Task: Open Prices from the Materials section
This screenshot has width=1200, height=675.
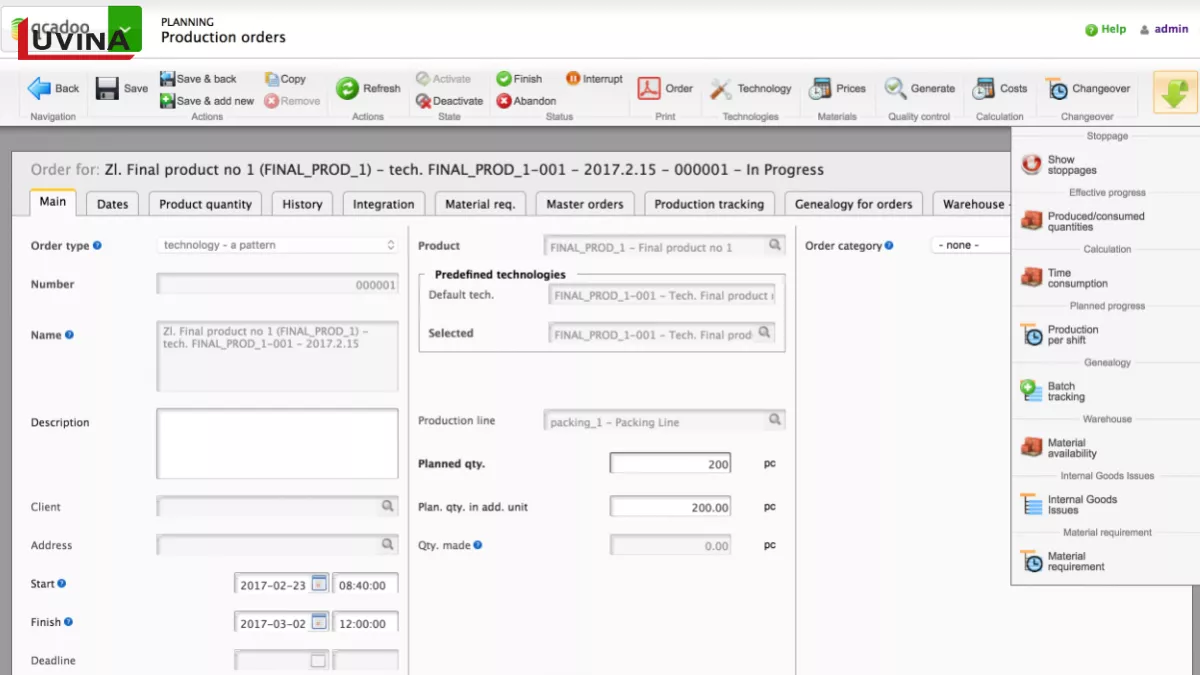Action: tap(838, 88)
